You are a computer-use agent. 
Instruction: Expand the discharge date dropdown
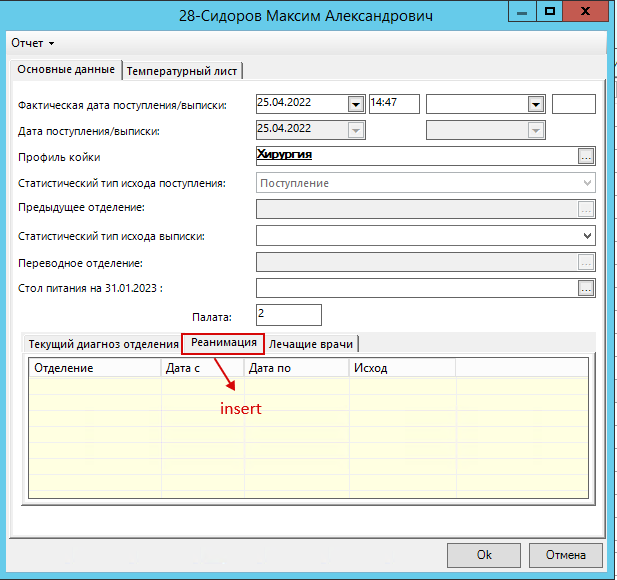(535, 104)
